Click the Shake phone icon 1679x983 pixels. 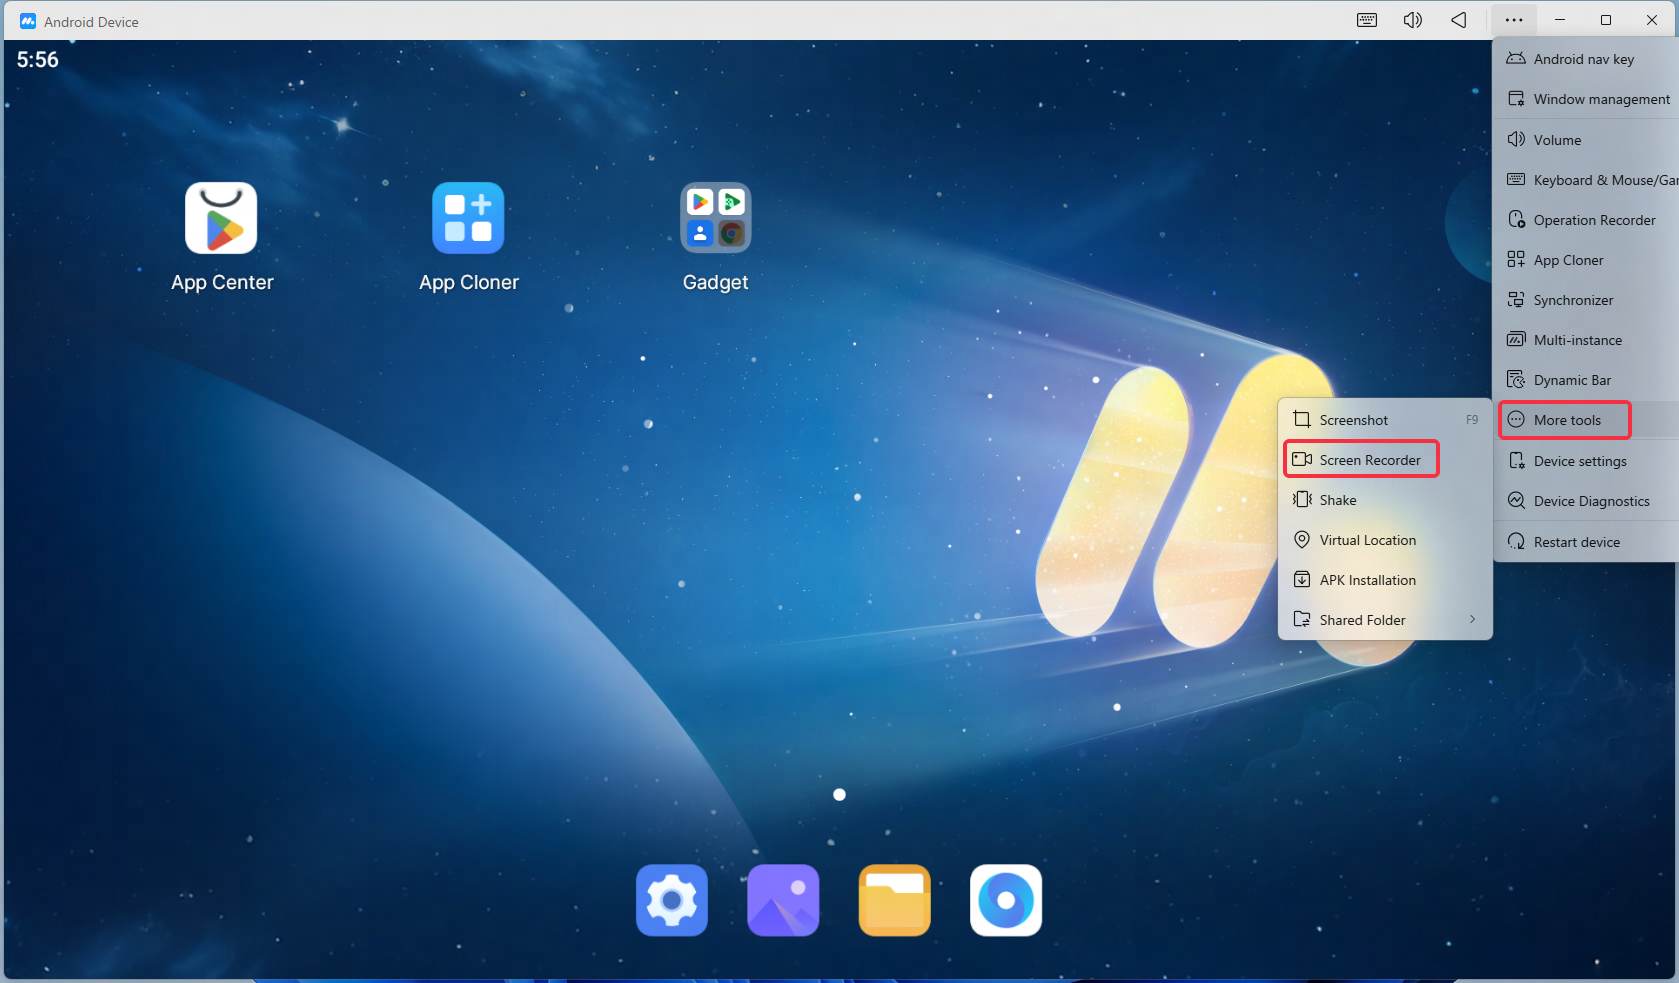coord(1302,499)
